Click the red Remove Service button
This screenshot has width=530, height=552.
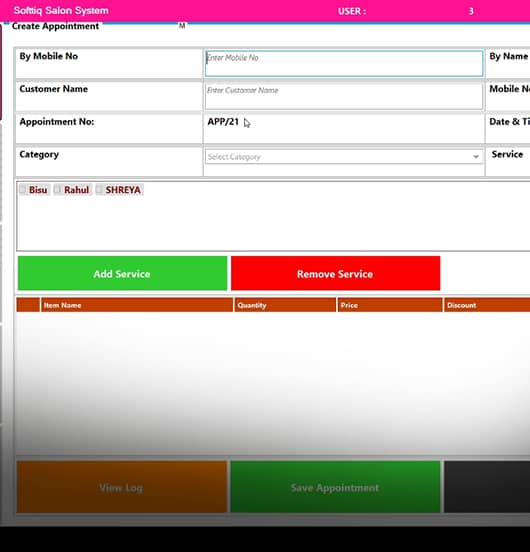[x=335, y=274]
